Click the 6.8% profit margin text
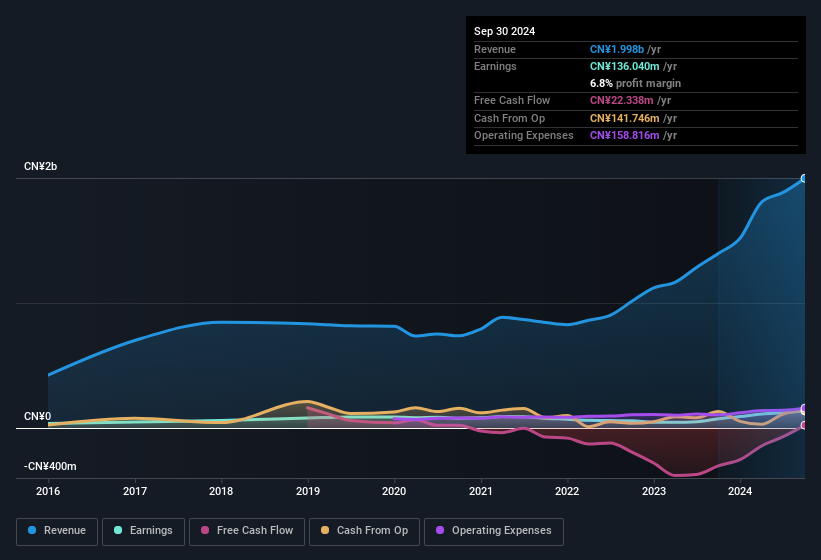 coord(635,83)
